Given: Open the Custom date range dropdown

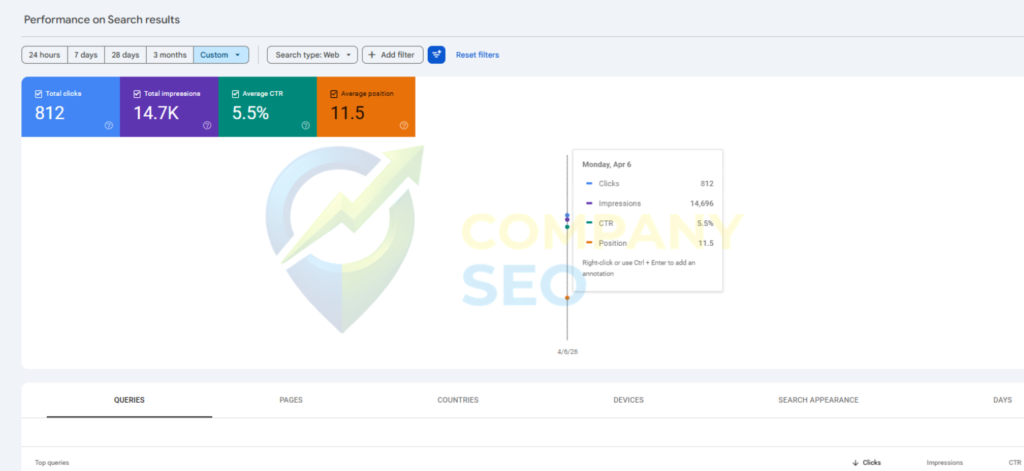Looking at the screenshot, I should pos(221,55).
